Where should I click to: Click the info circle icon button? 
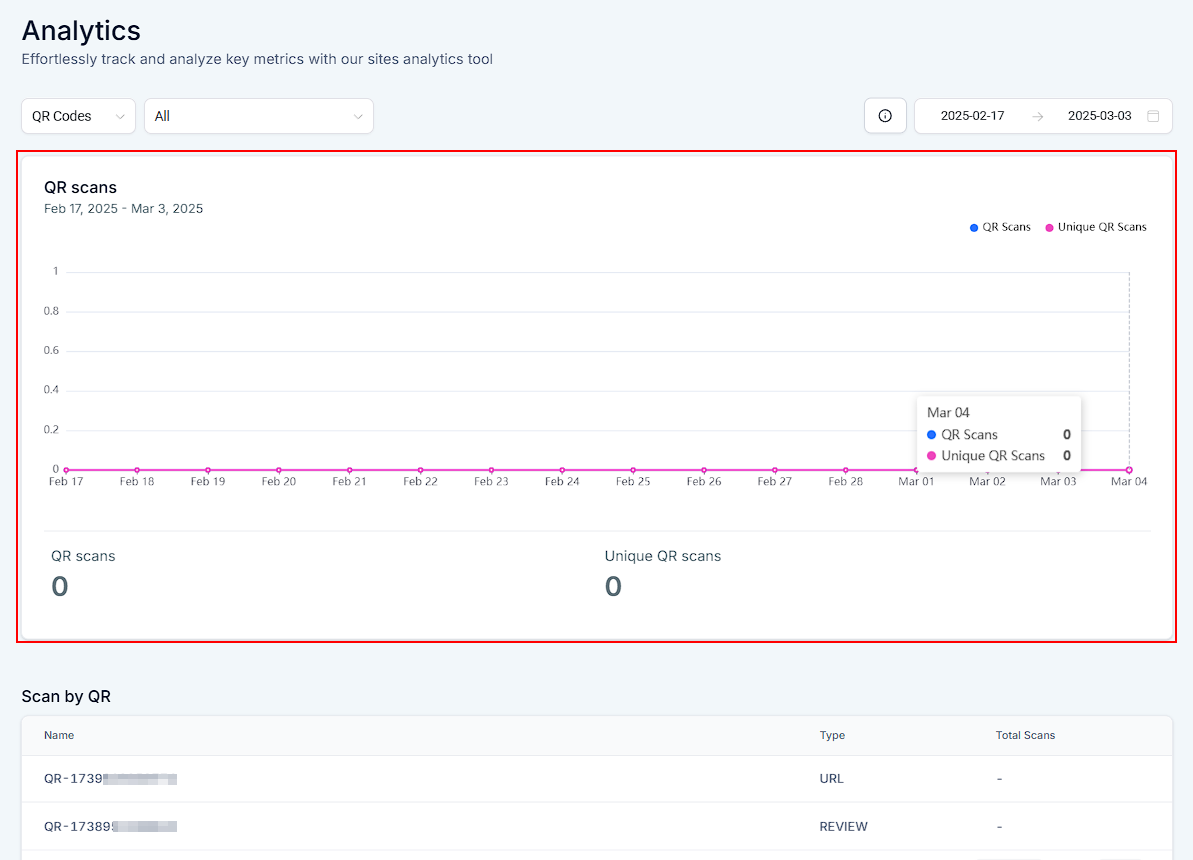885,116
